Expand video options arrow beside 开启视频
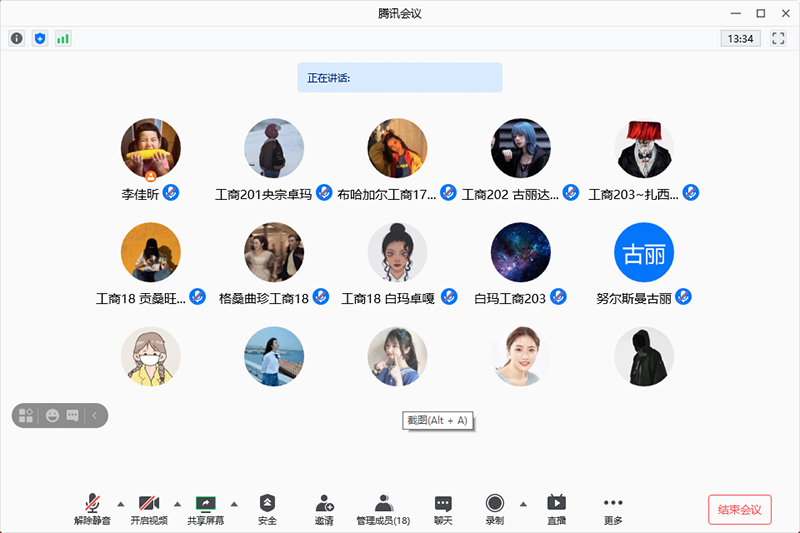This screenshot has height=533, width=800. click(178, 503)
